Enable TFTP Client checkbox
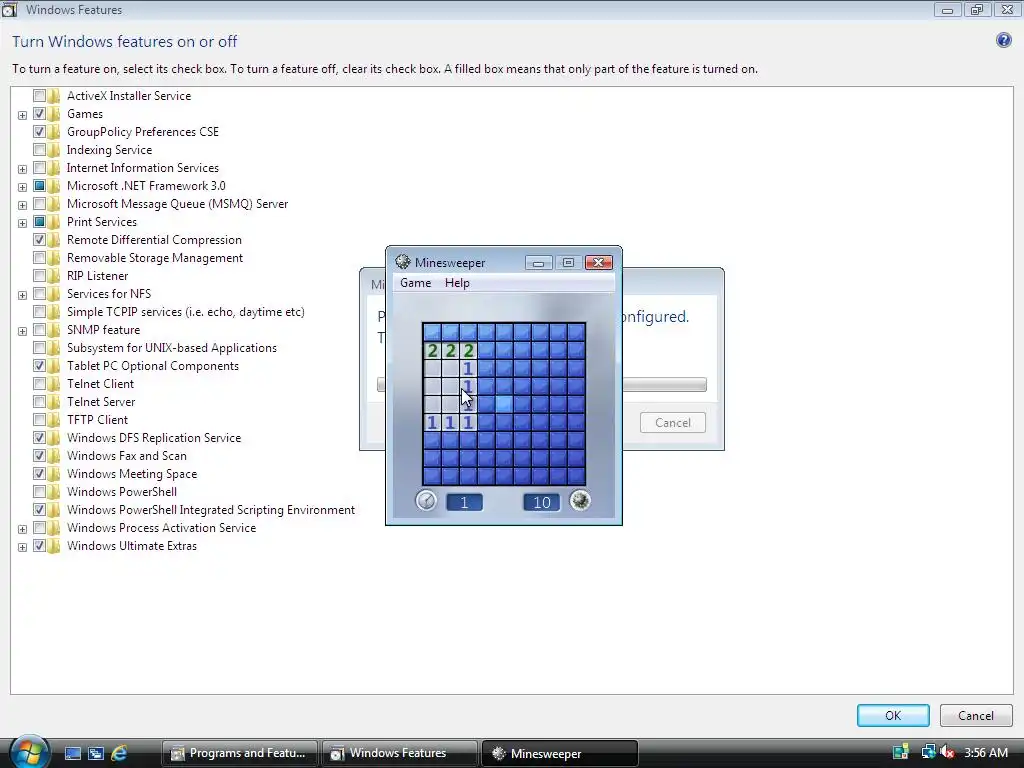 [x=39, y=419]
